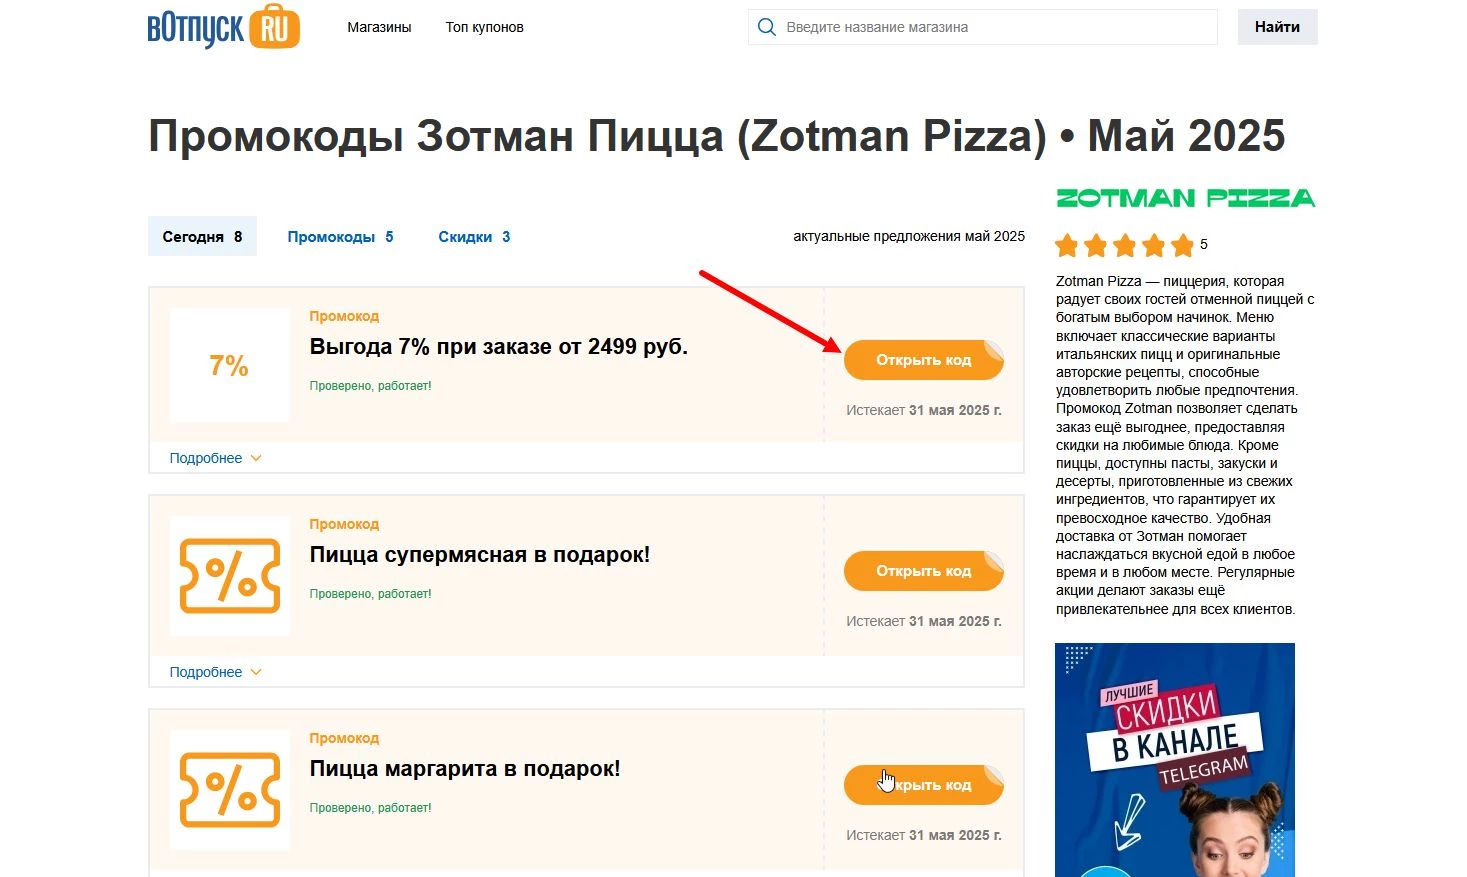Select the Скидки 3 filter tab
This screenshot has height=877, width=1467.
(x=473, y=236)
